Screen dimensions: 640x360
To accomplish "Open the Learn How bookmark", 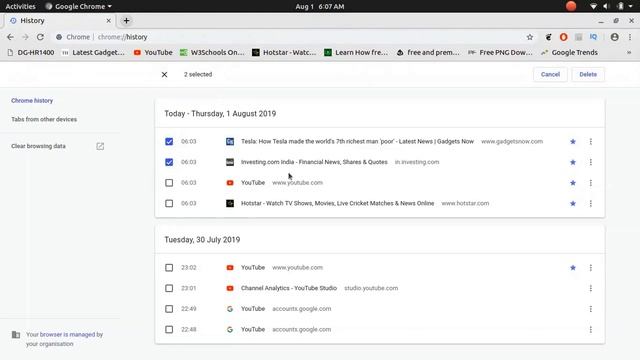I will 356,52.
